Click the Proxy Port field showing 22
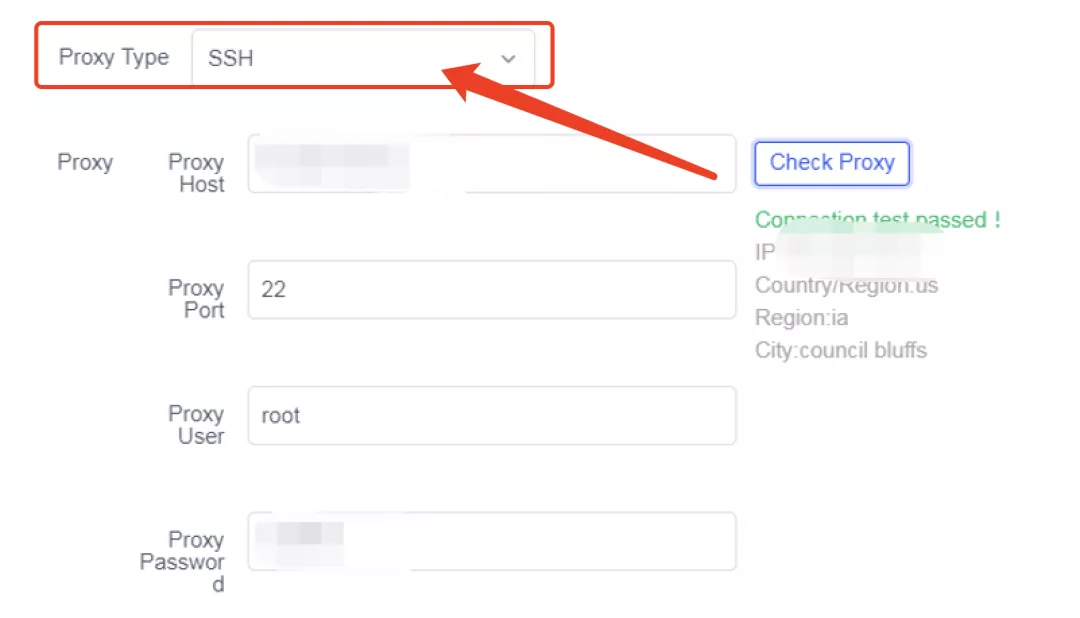Screen dimensions: 1080x618 point(492,289)
